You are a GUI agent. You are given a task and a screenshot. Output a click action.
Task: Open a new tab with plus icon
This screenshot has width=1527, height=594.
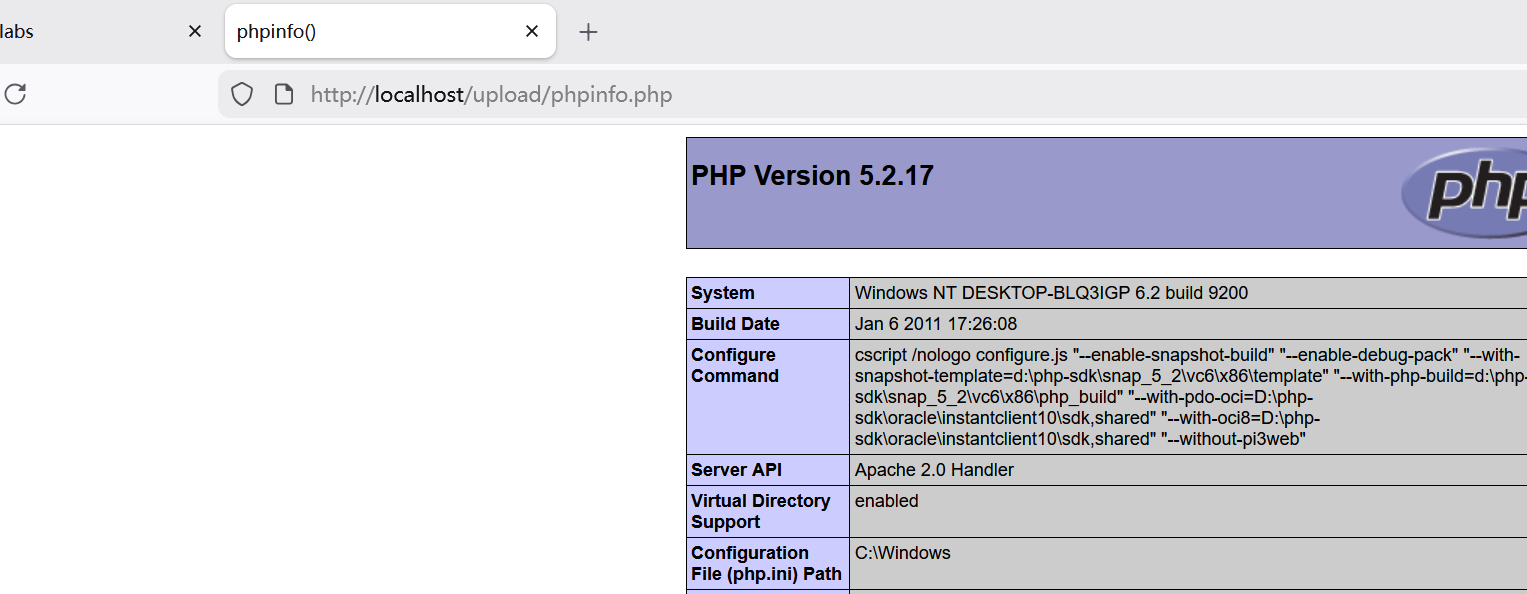coord(588,32)
